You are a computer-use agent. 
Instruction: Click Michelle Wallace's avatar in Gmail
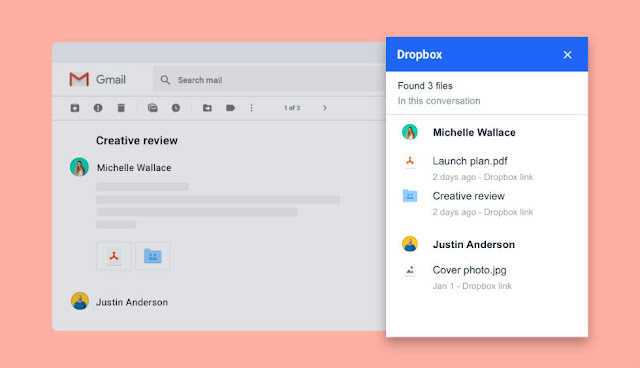coord(79,167)
